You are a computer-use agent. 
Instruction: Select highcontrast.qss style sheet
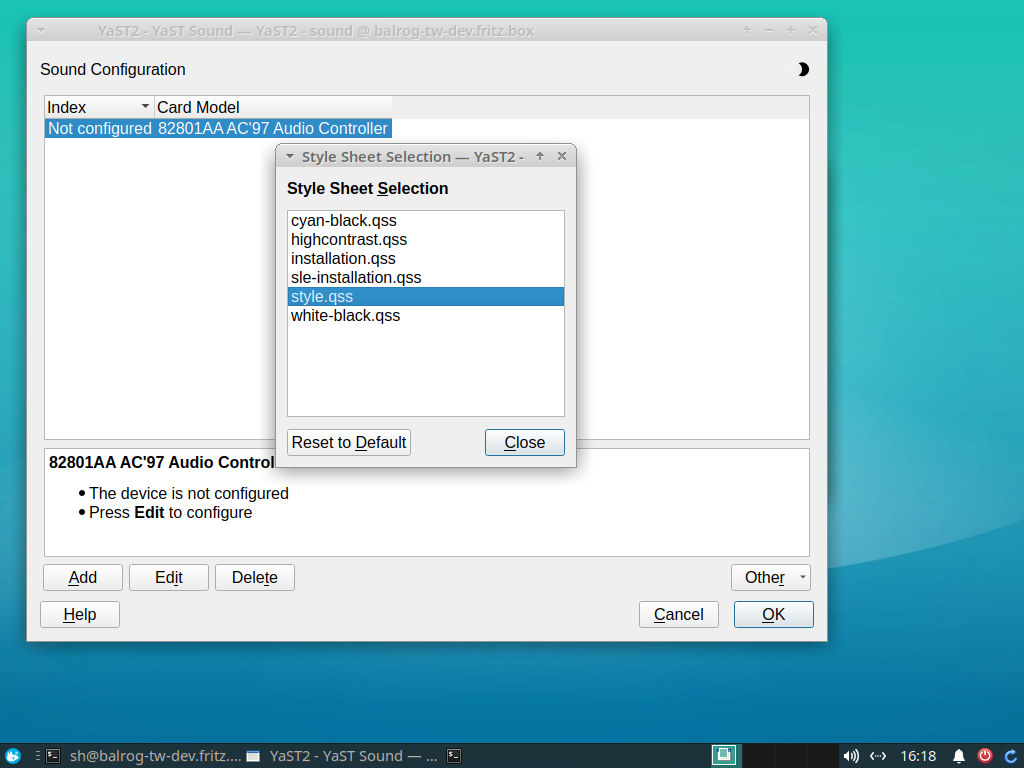pos(425,240)
